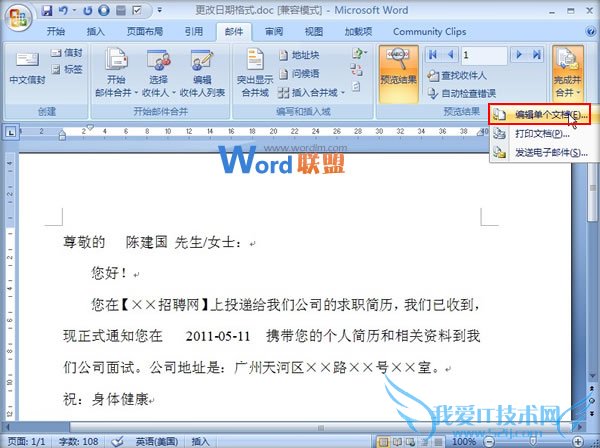This screenshot has width=600, height=448.
Task: Click the 中文信封 button
Action: pyautogui.click(x=27, y=68)
